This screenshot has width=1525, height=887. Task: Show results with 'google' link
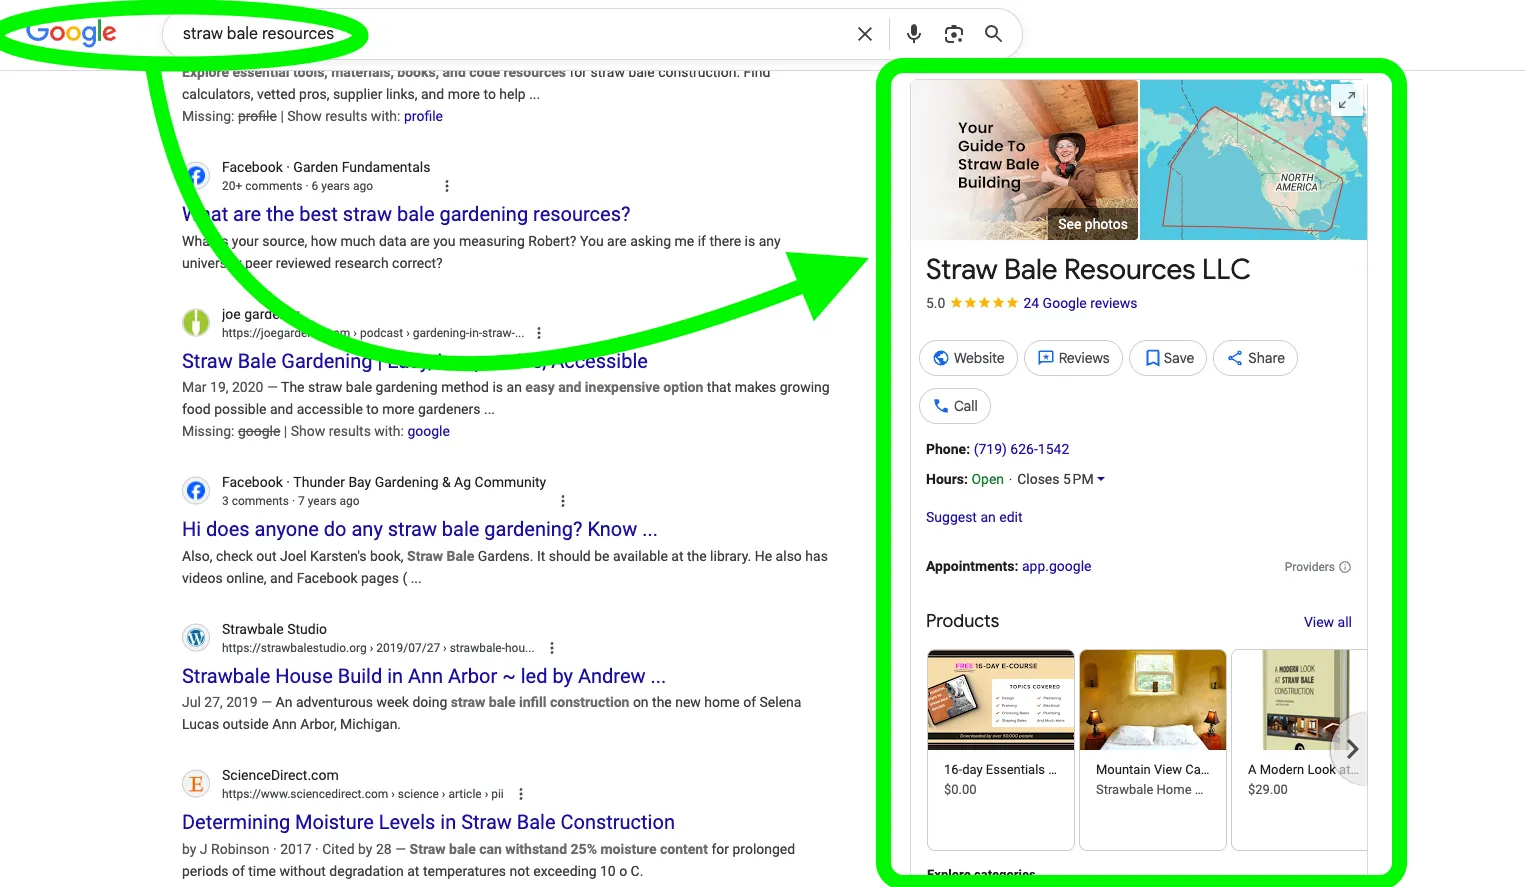click(428, 431)
